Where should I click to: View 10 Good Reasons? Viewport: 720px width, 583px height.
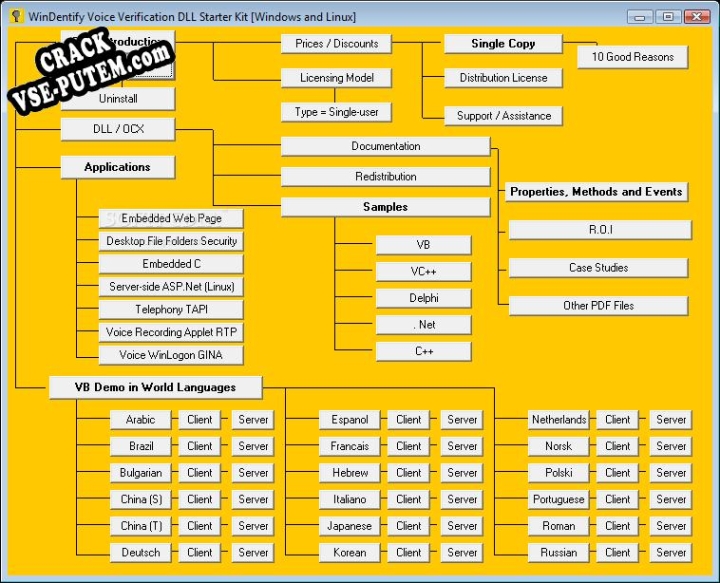(632, 57)
